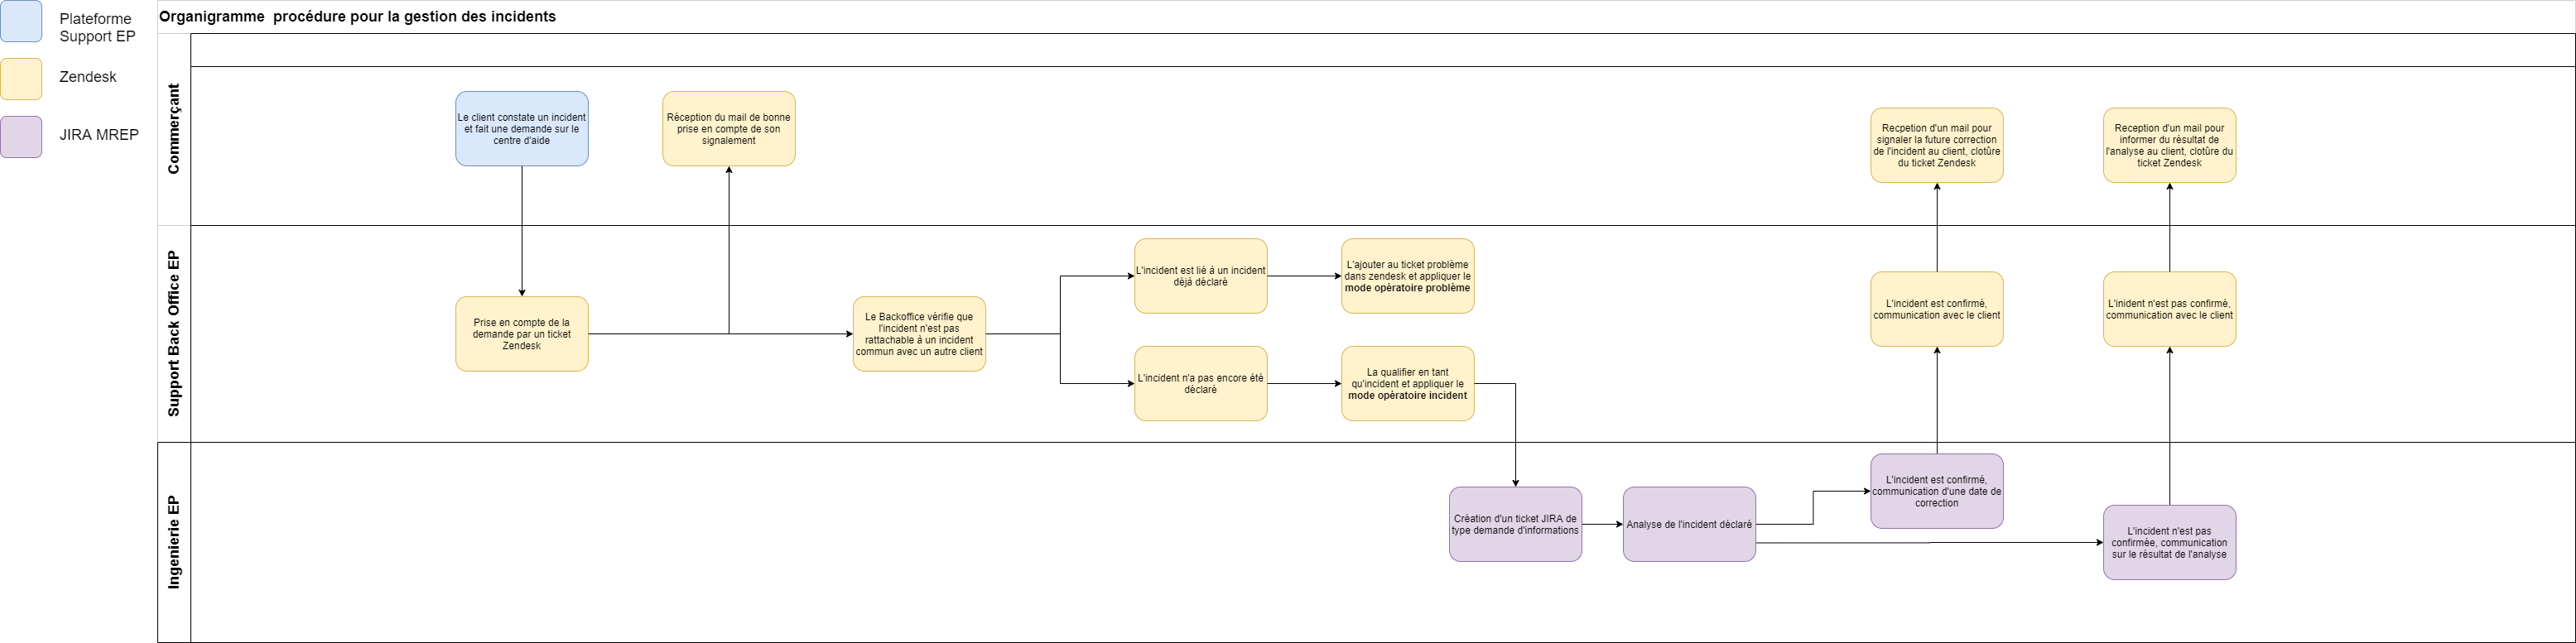Screen dimensions: 2576x643
Task: Click 'L'incident est lié à un incident déjà déclaré'
Action: pos(1200,276)
